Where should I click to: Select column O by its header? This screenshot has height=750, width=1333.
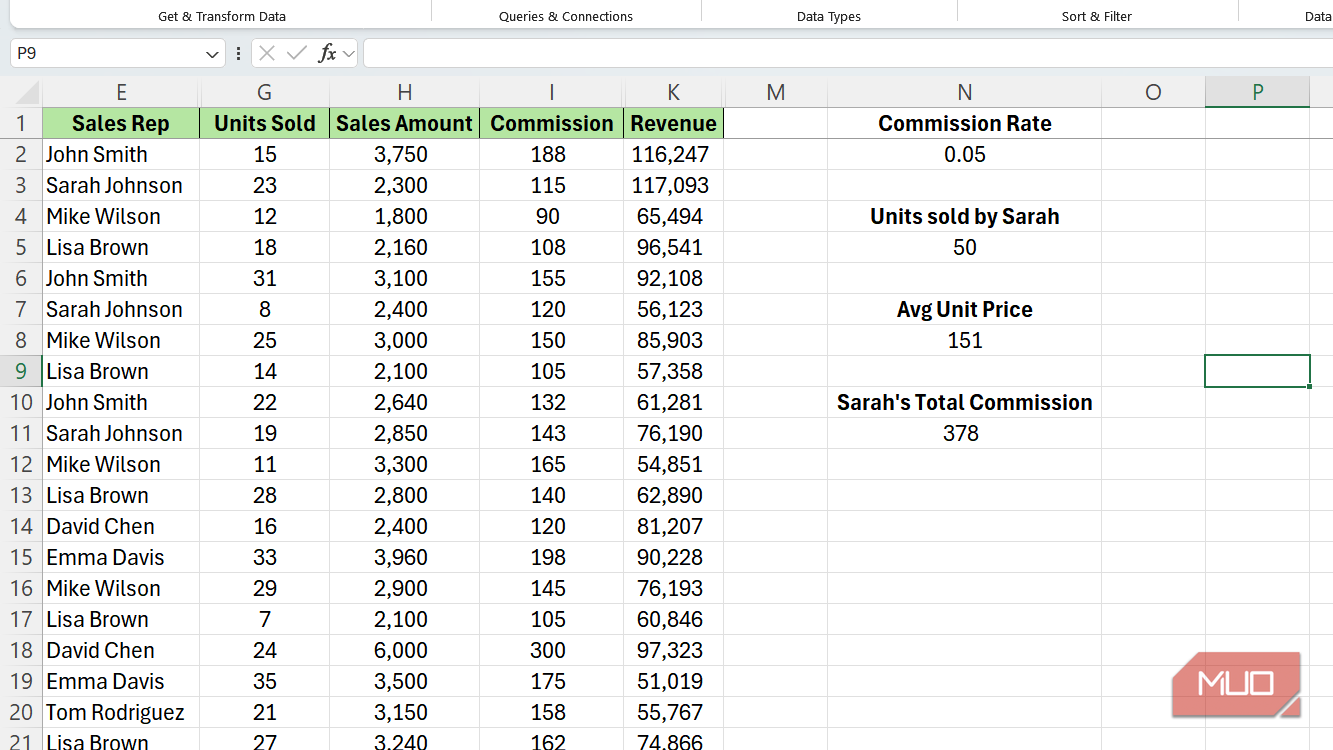click(x=1153, y=93)
